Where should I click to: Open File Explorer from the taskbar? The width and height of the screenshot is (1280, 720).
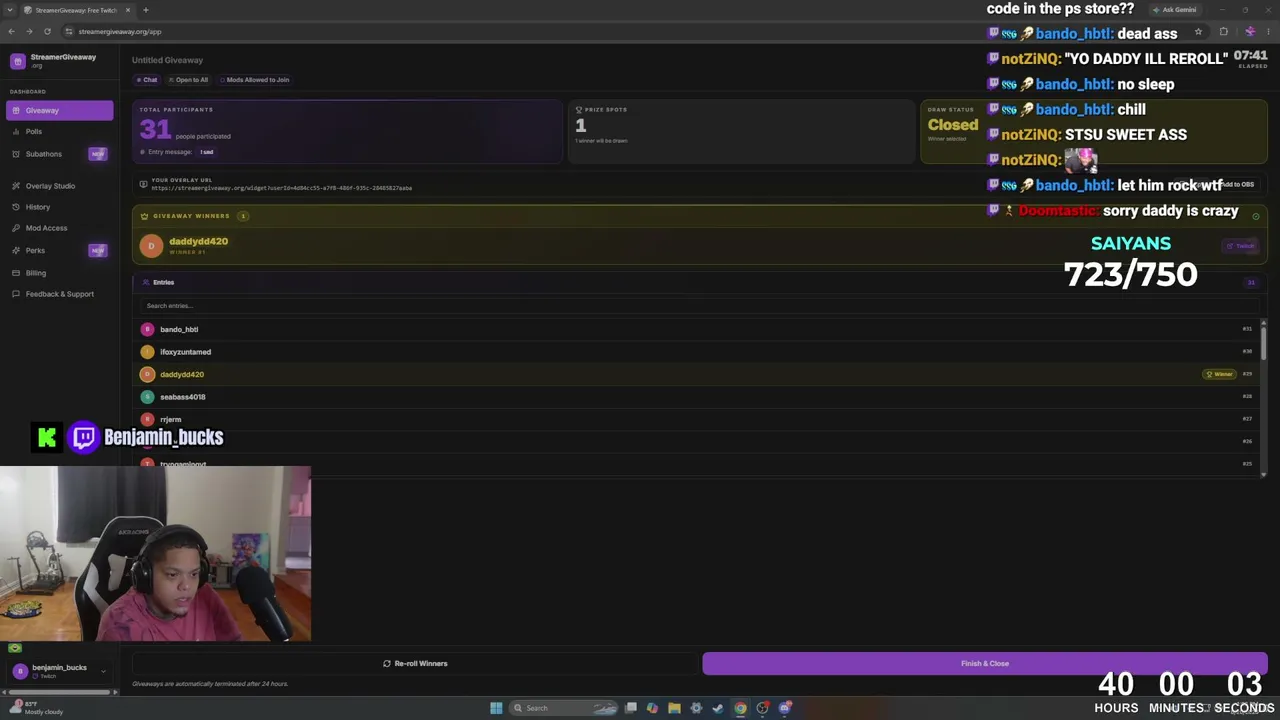click(x=674, y=708)
